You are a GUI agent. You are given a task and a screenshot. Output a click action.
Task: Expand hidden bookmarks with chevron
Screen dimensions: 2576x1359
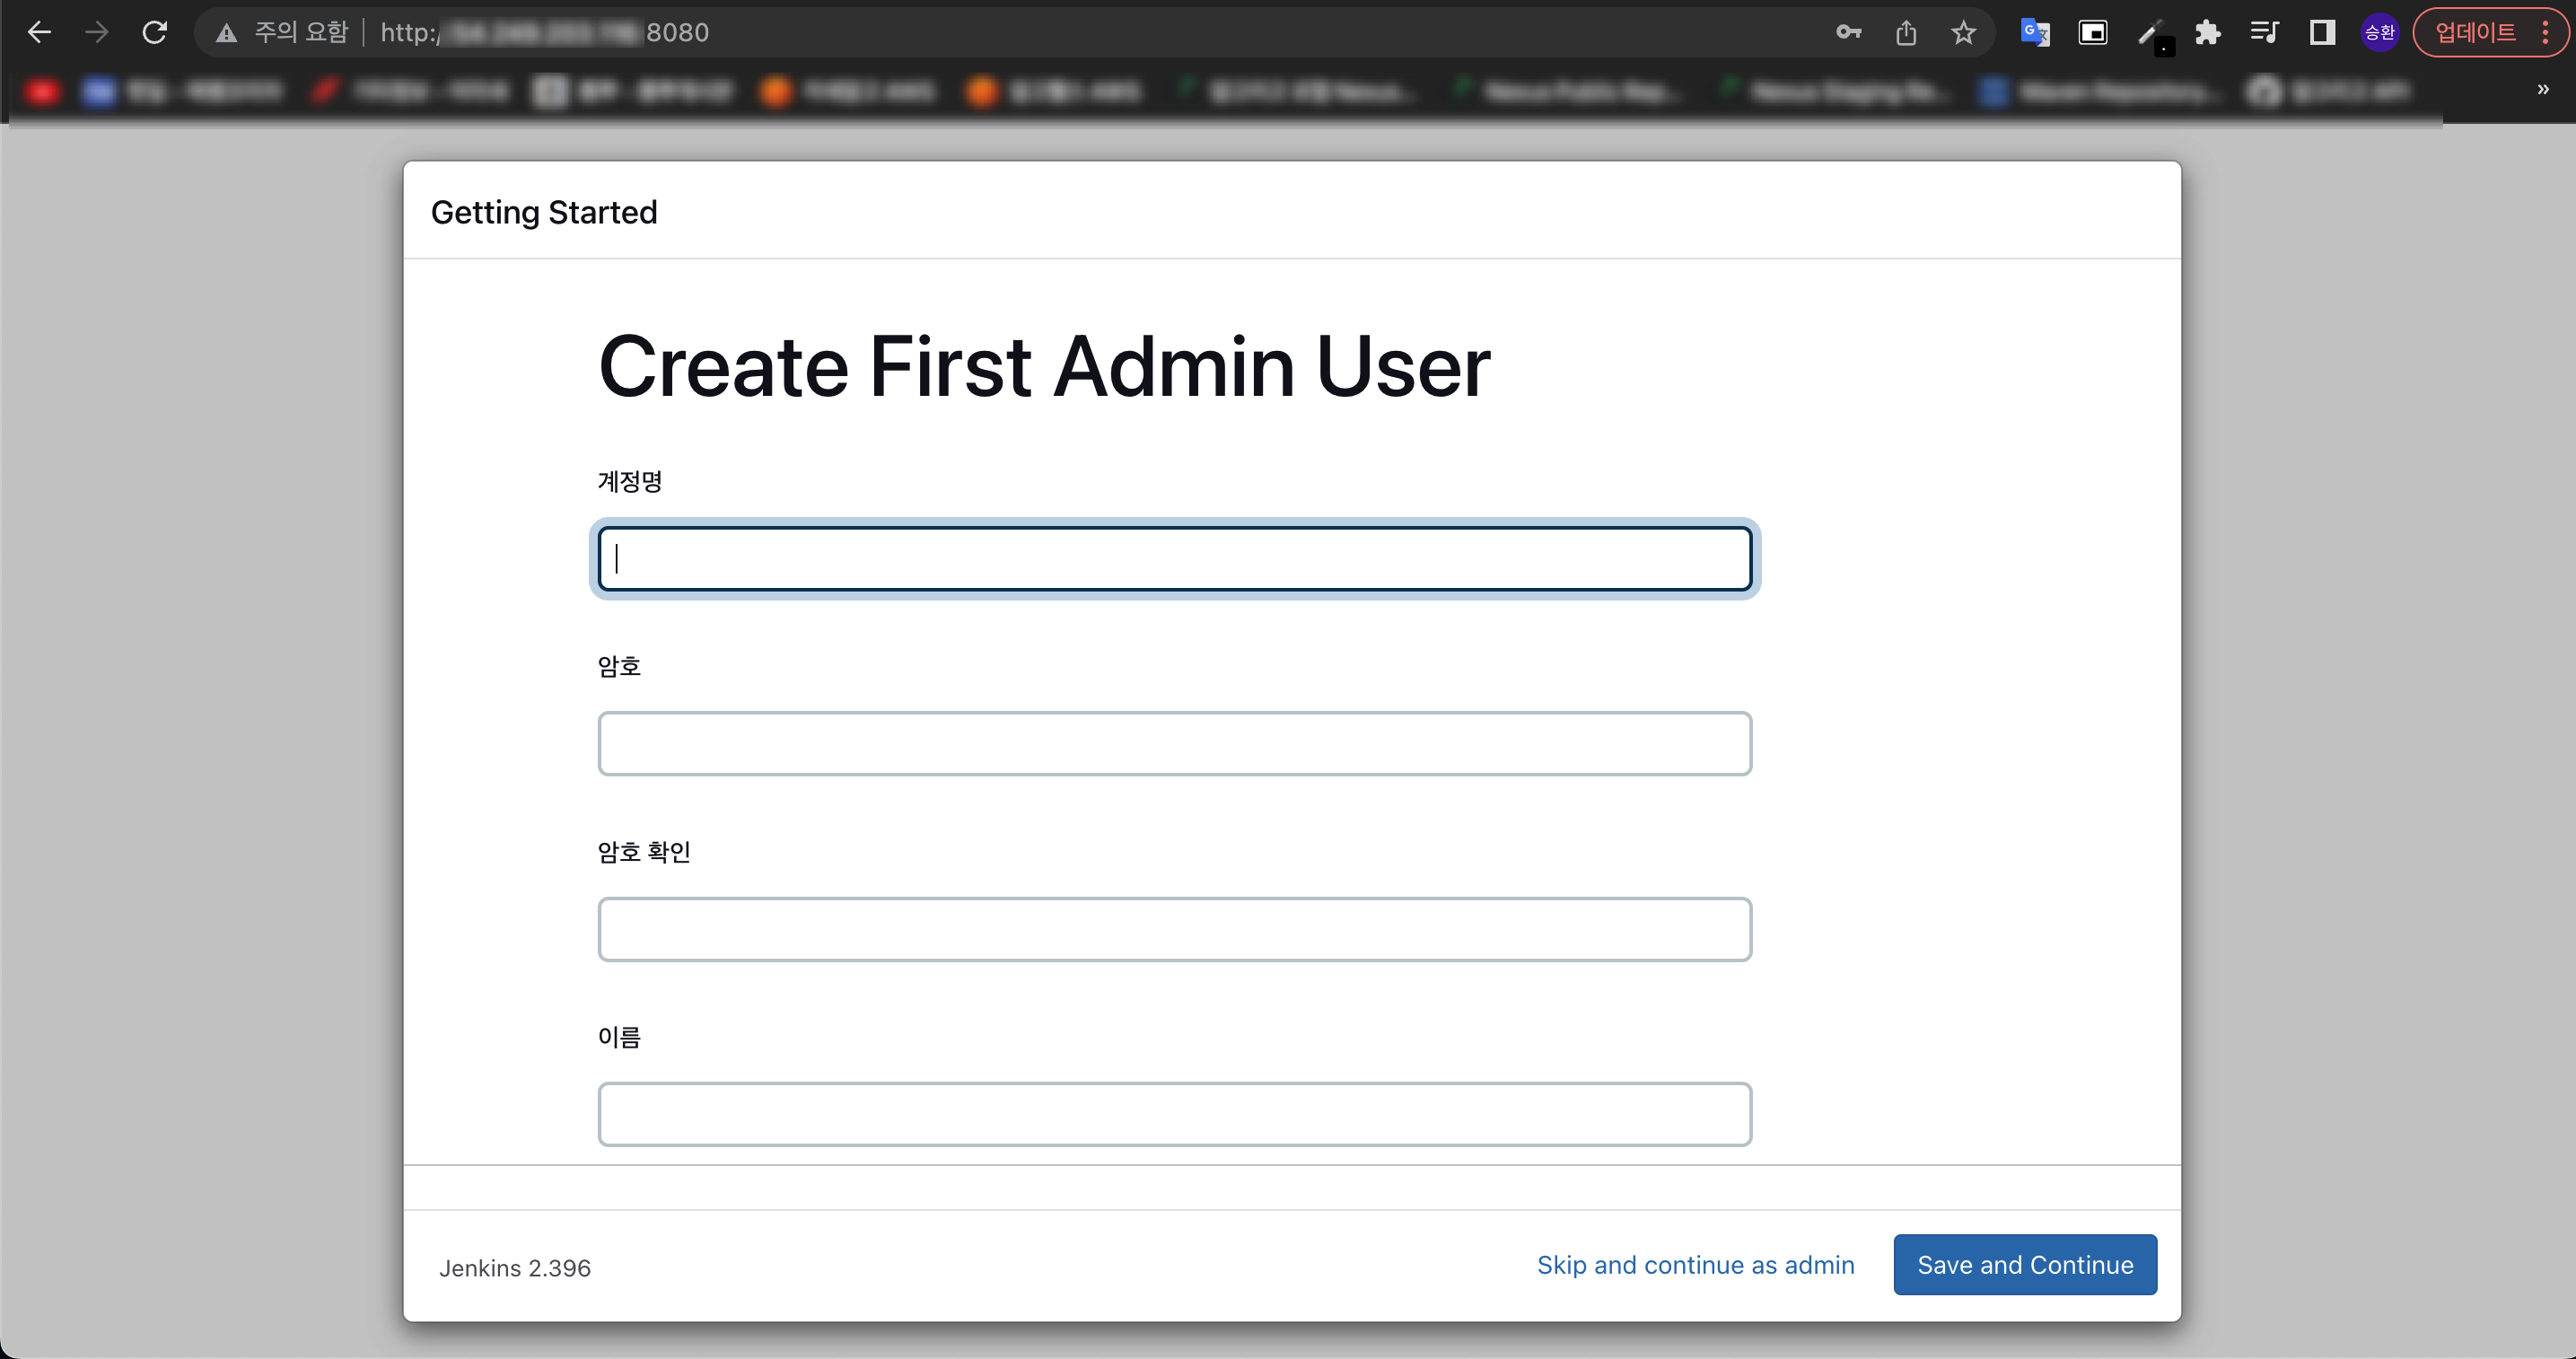(2543, 90)
